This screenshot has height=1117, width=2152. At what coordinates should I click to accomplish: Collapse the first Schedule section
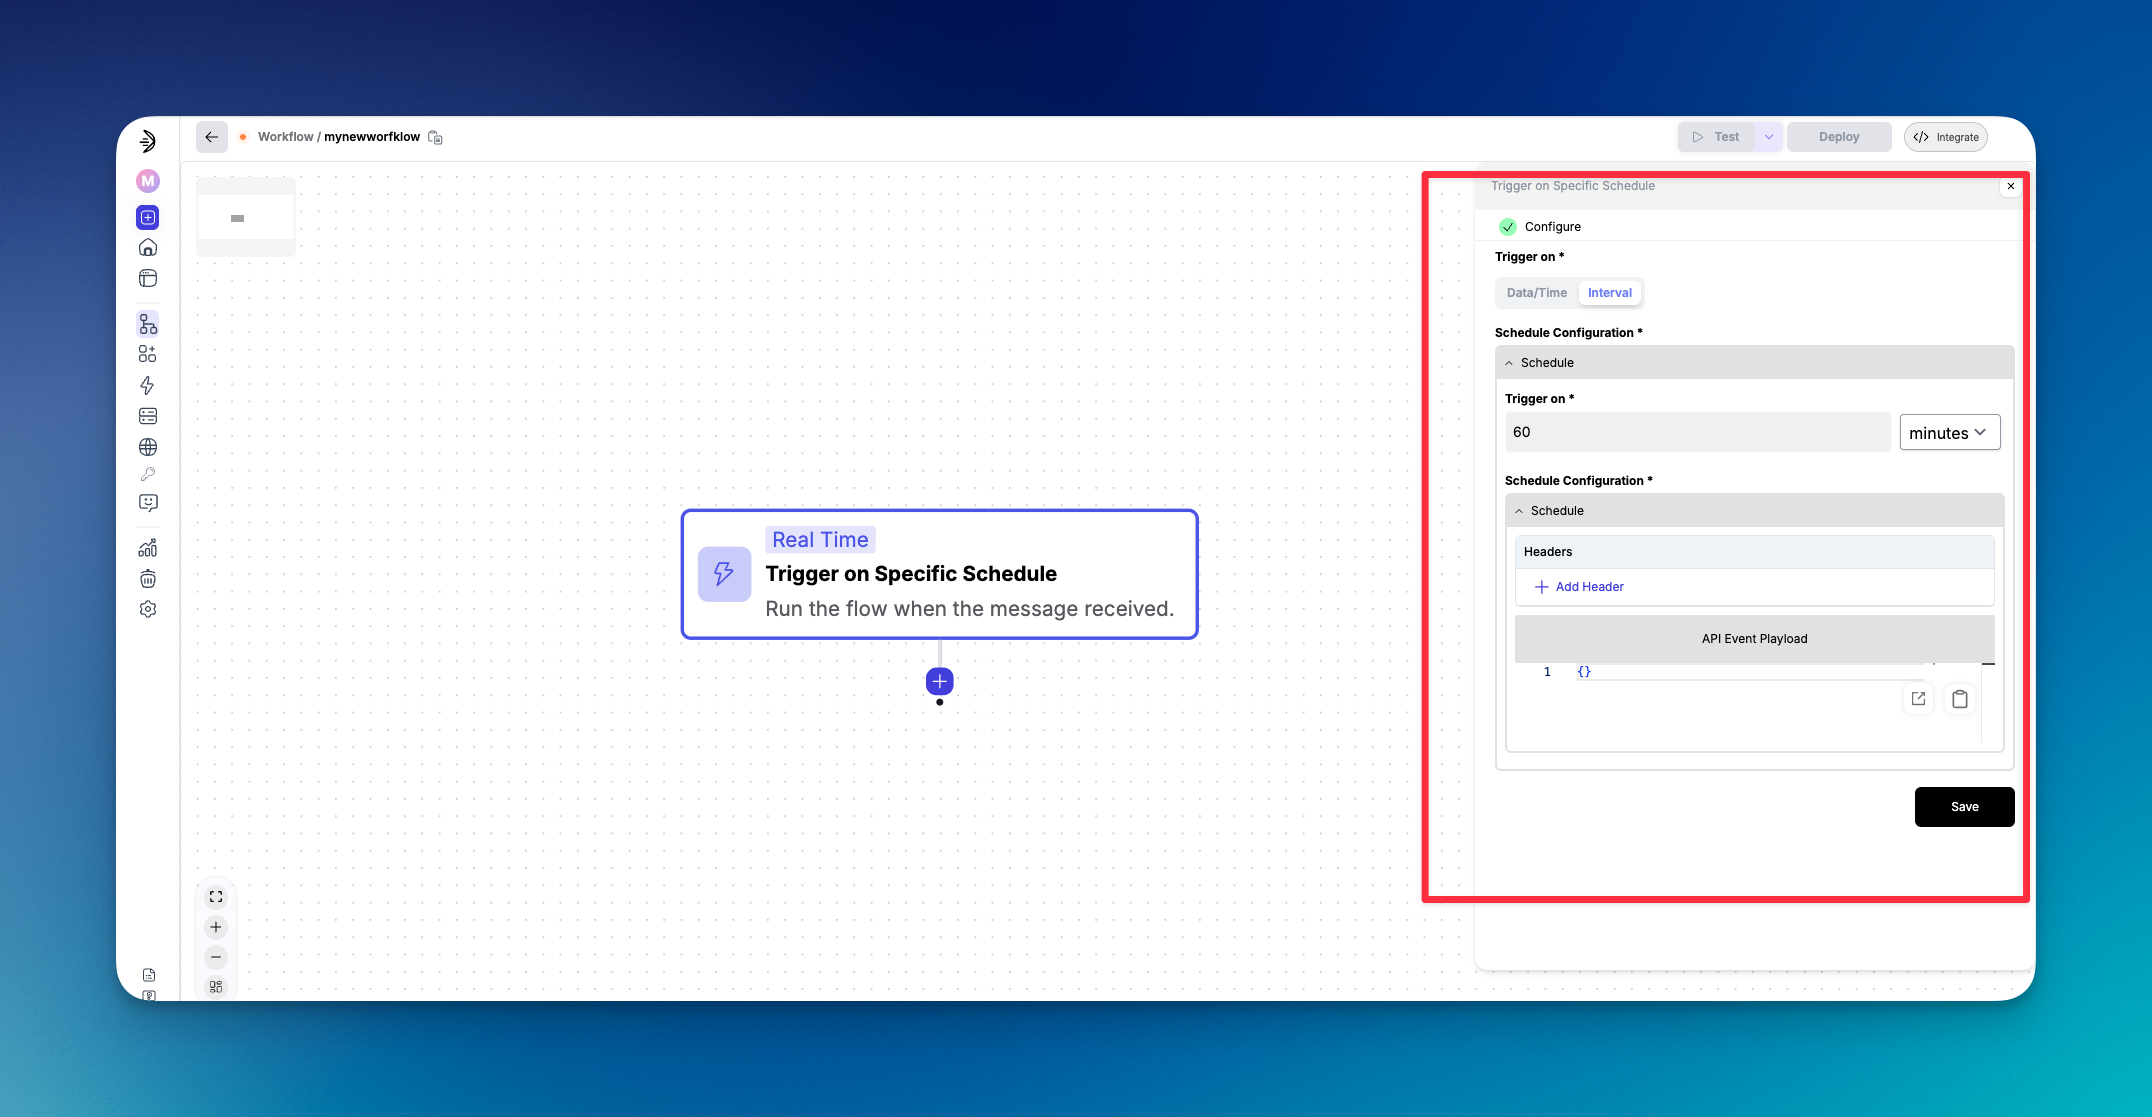(1754, 363)
